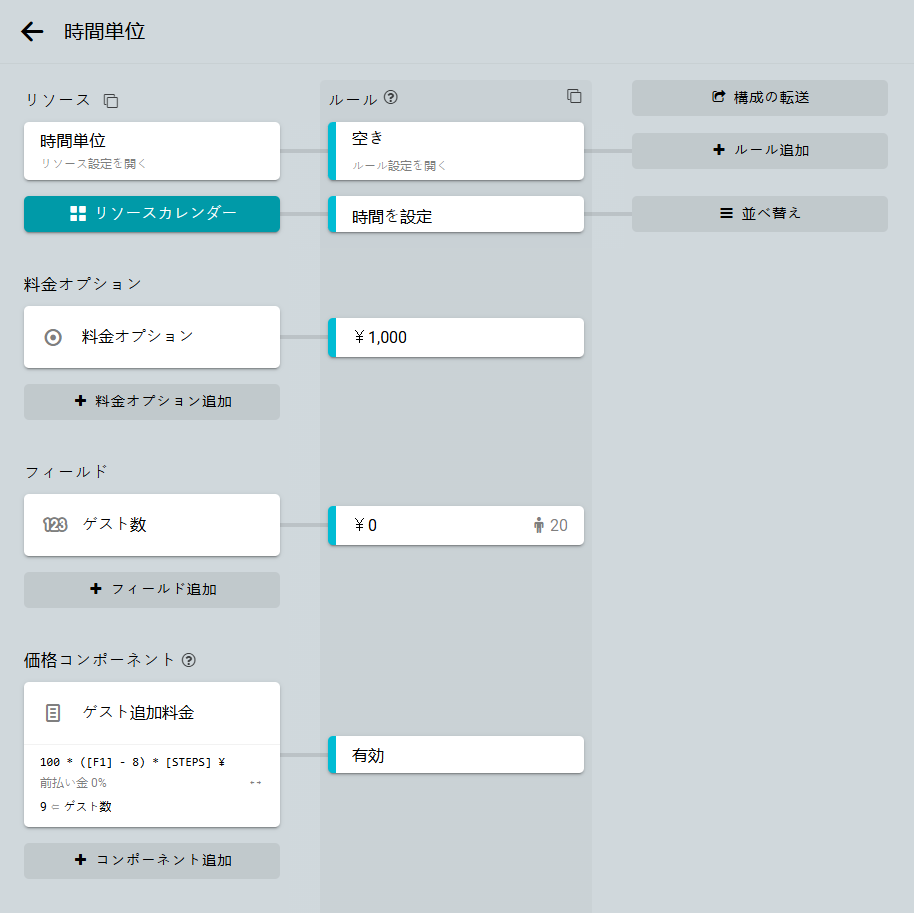Open the 時間を設定 rule card
The height and width of the screenshot is (913, 914).
coord(457,215)
